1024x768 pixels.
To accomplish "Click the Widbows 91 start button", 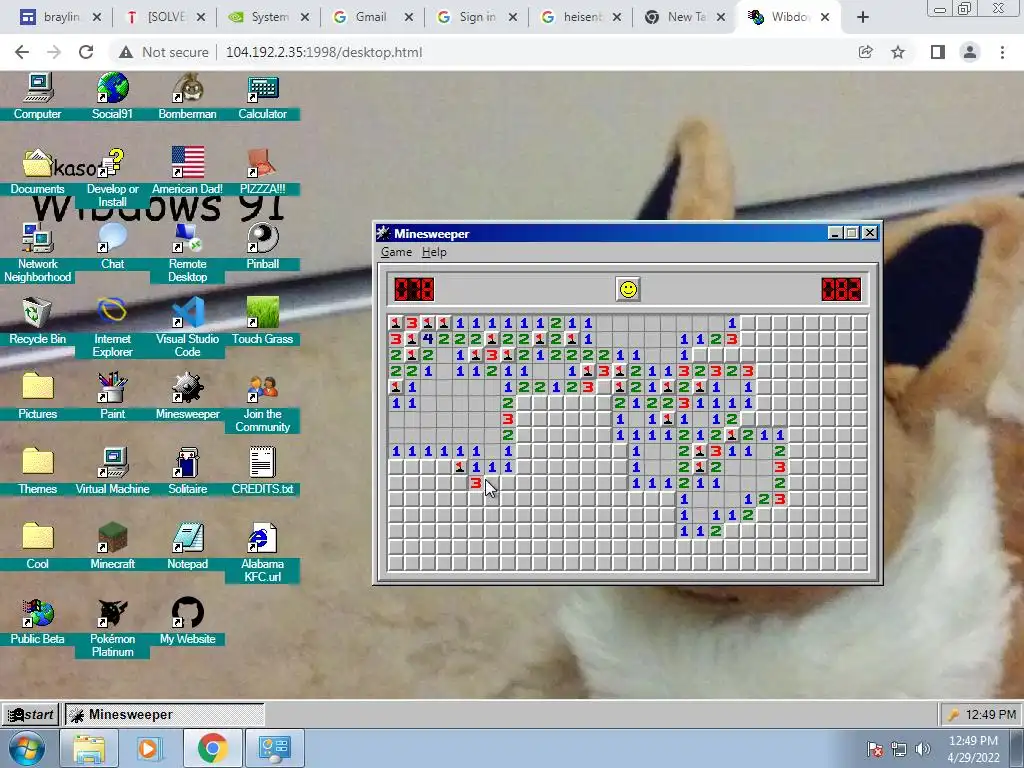I will (x=30, y=714).
